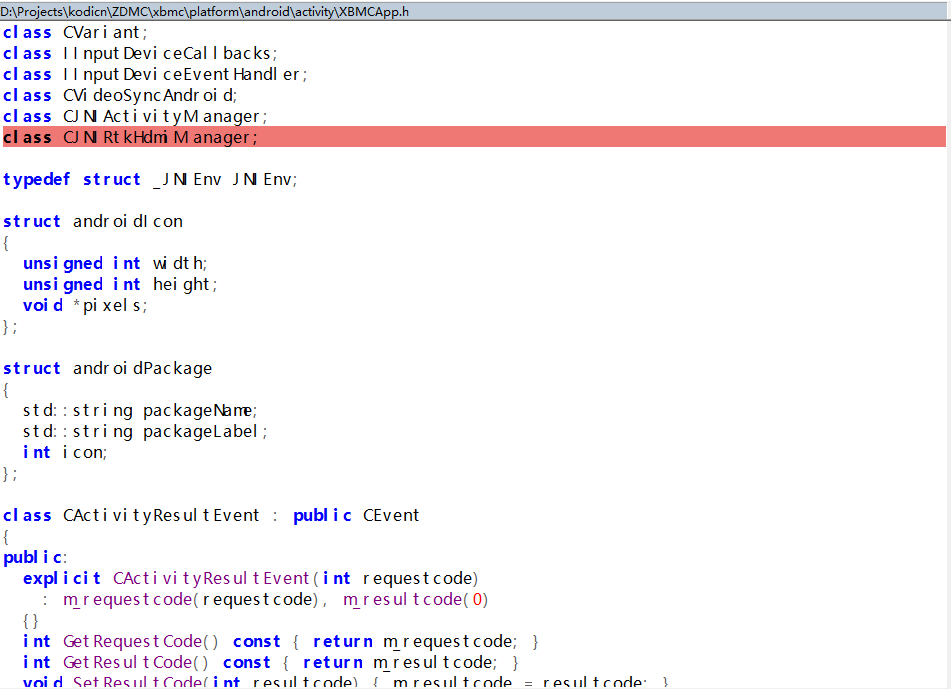Click m_resultcode in the initializer list

403,600
